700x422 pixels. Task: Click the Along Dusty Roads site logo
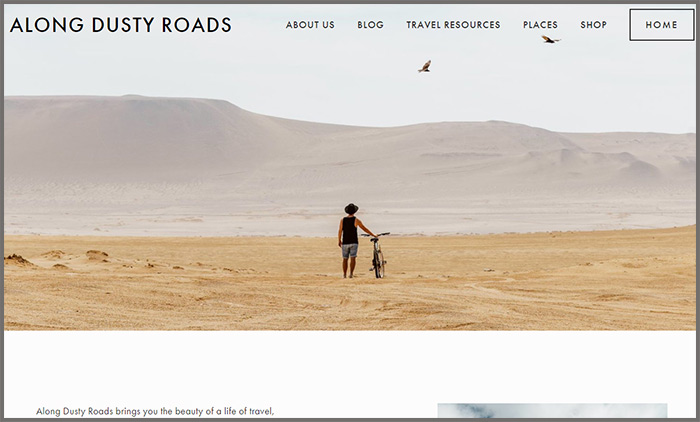[x=121, y=25]
